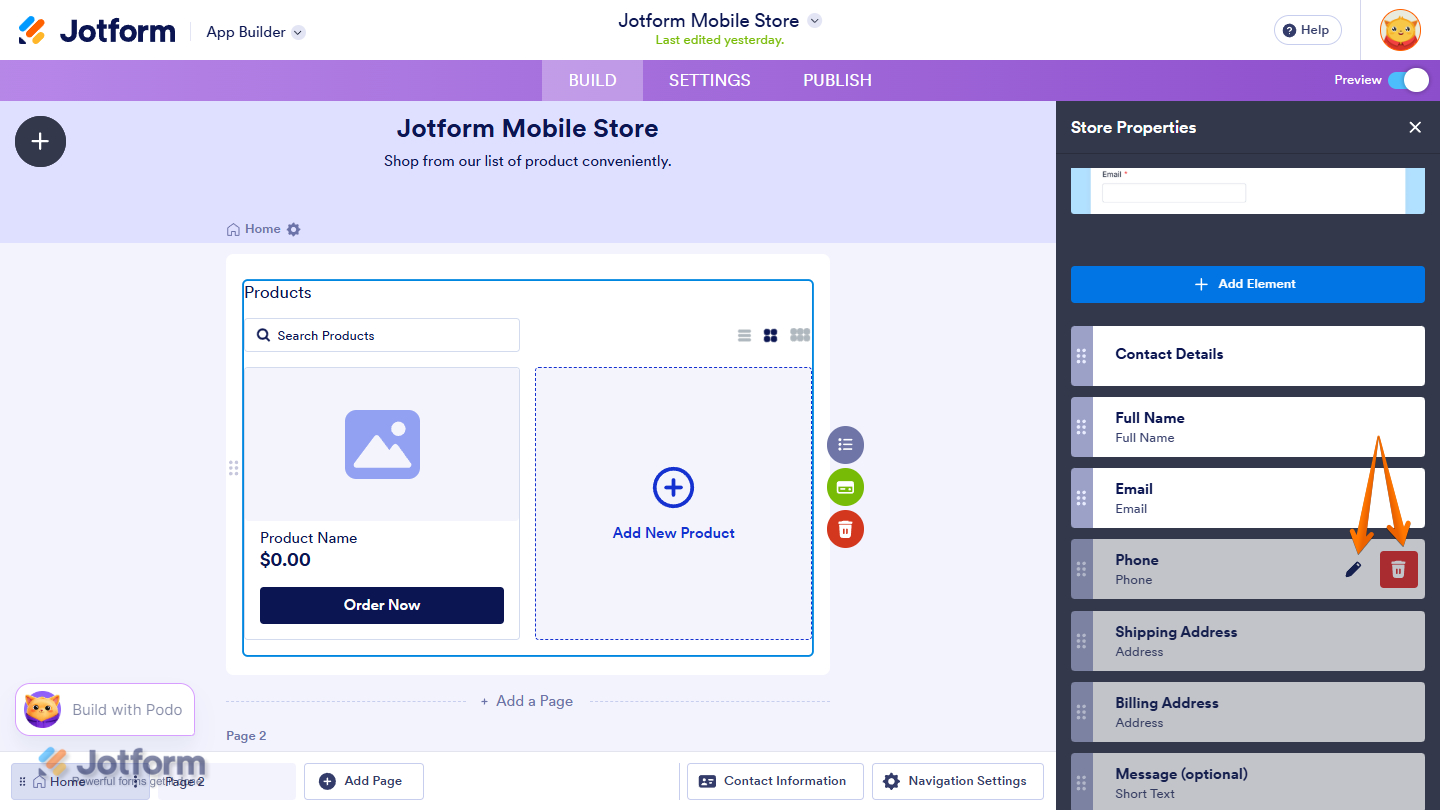Remove the Phone element via trash icon

pos(1398,569)
